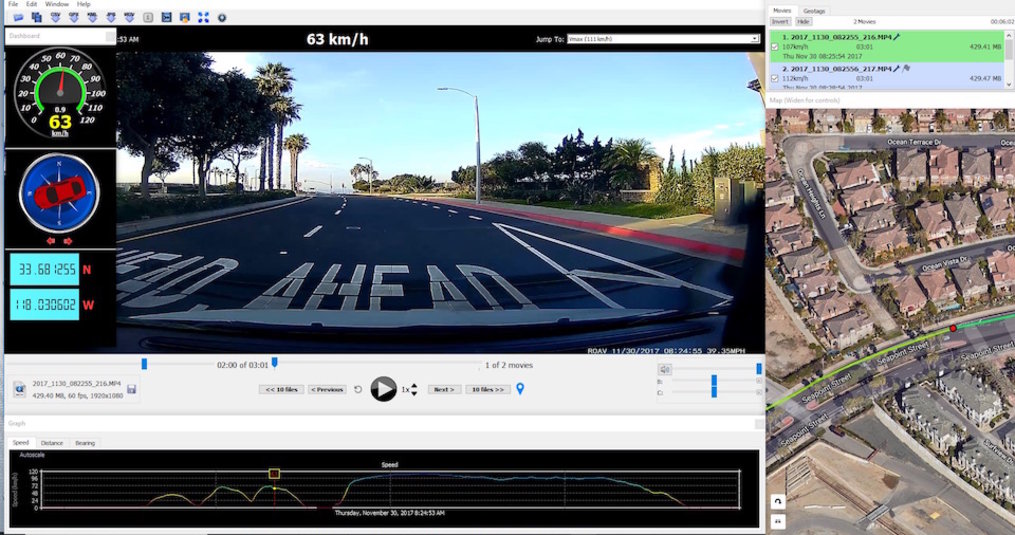Switch graph to Distance tab
Screen dimensions: 1015x535
click(x=52, y=443)
